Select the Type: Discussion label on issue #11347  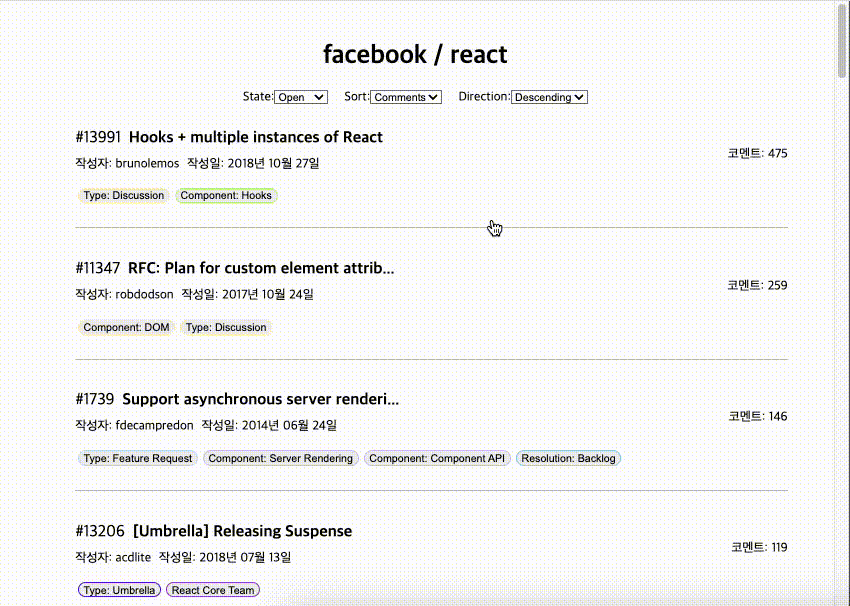click(226, 327)
